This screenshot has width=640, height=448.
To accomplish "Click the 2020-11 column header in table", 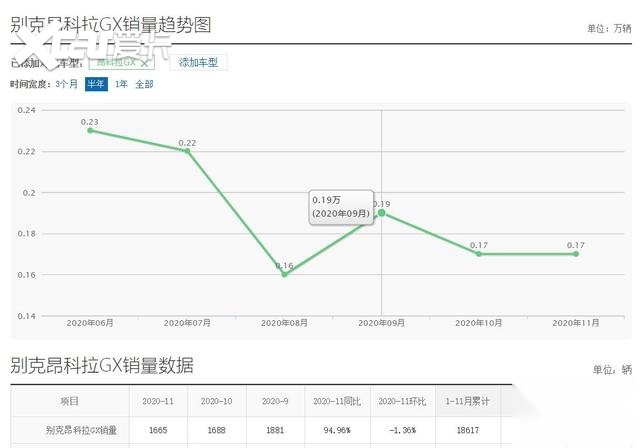I will [x=158, y=401].
